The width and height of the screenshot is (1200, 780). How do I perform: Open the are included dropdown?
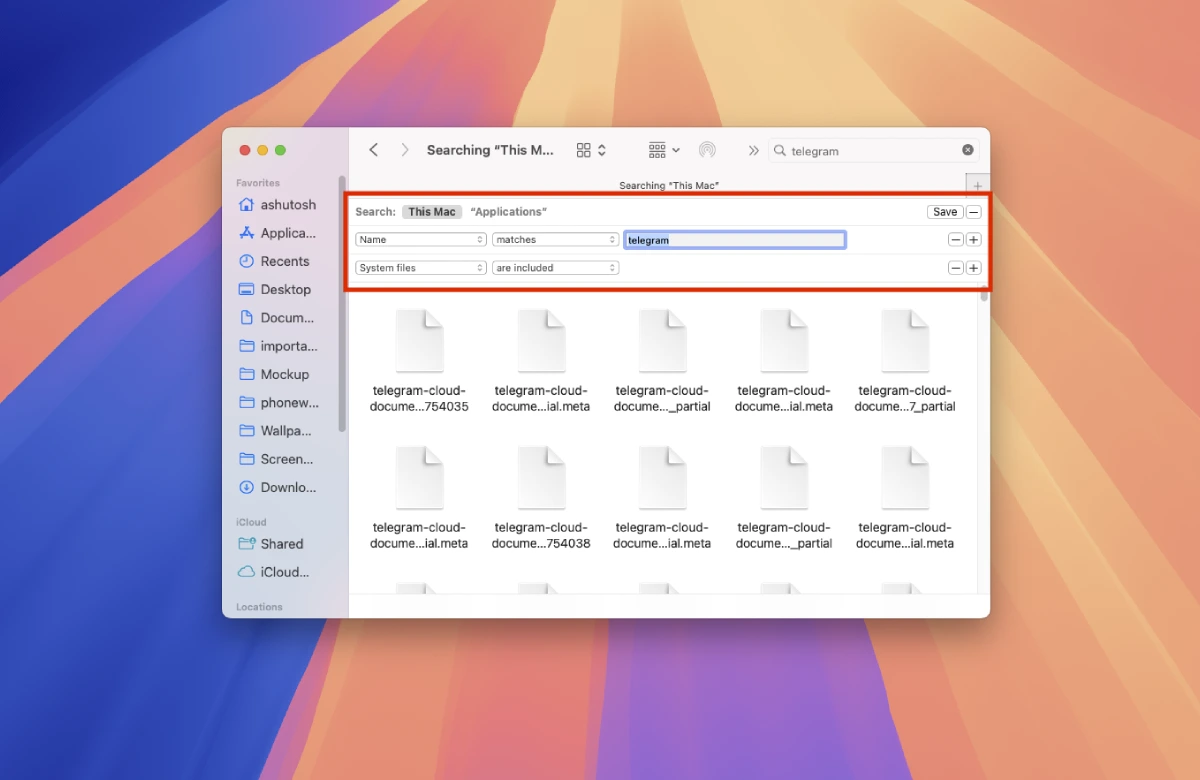point(556,268)
